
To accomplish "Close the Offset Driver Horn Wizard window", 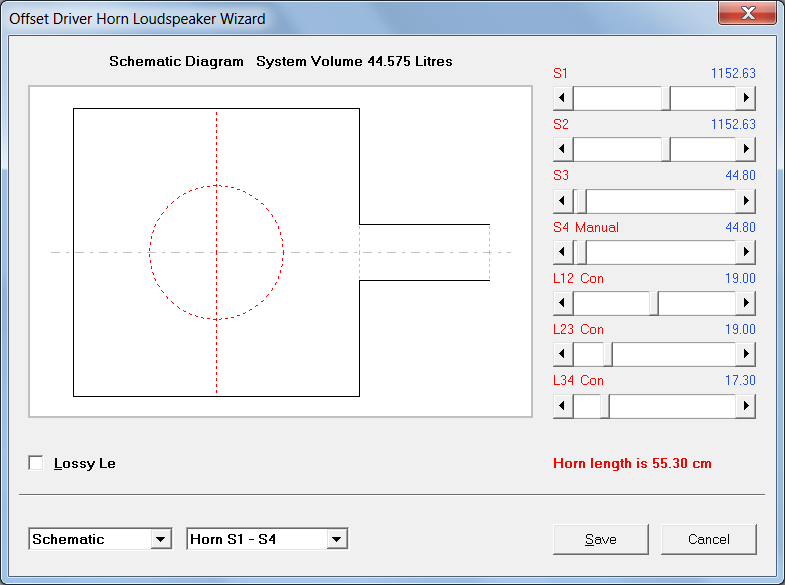I will [x=747, y=13].
